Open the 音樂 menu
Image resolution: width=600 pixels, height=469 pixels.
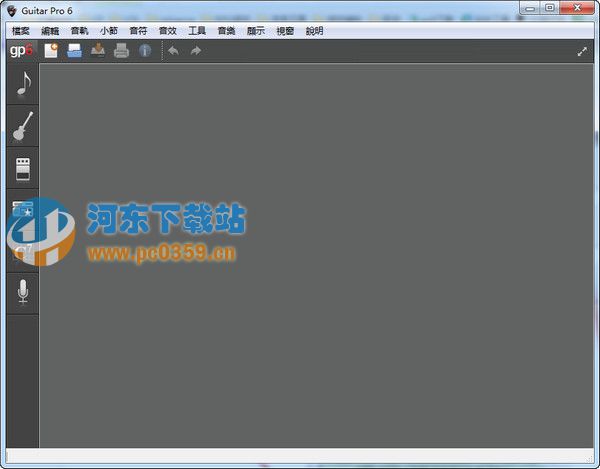226,31
